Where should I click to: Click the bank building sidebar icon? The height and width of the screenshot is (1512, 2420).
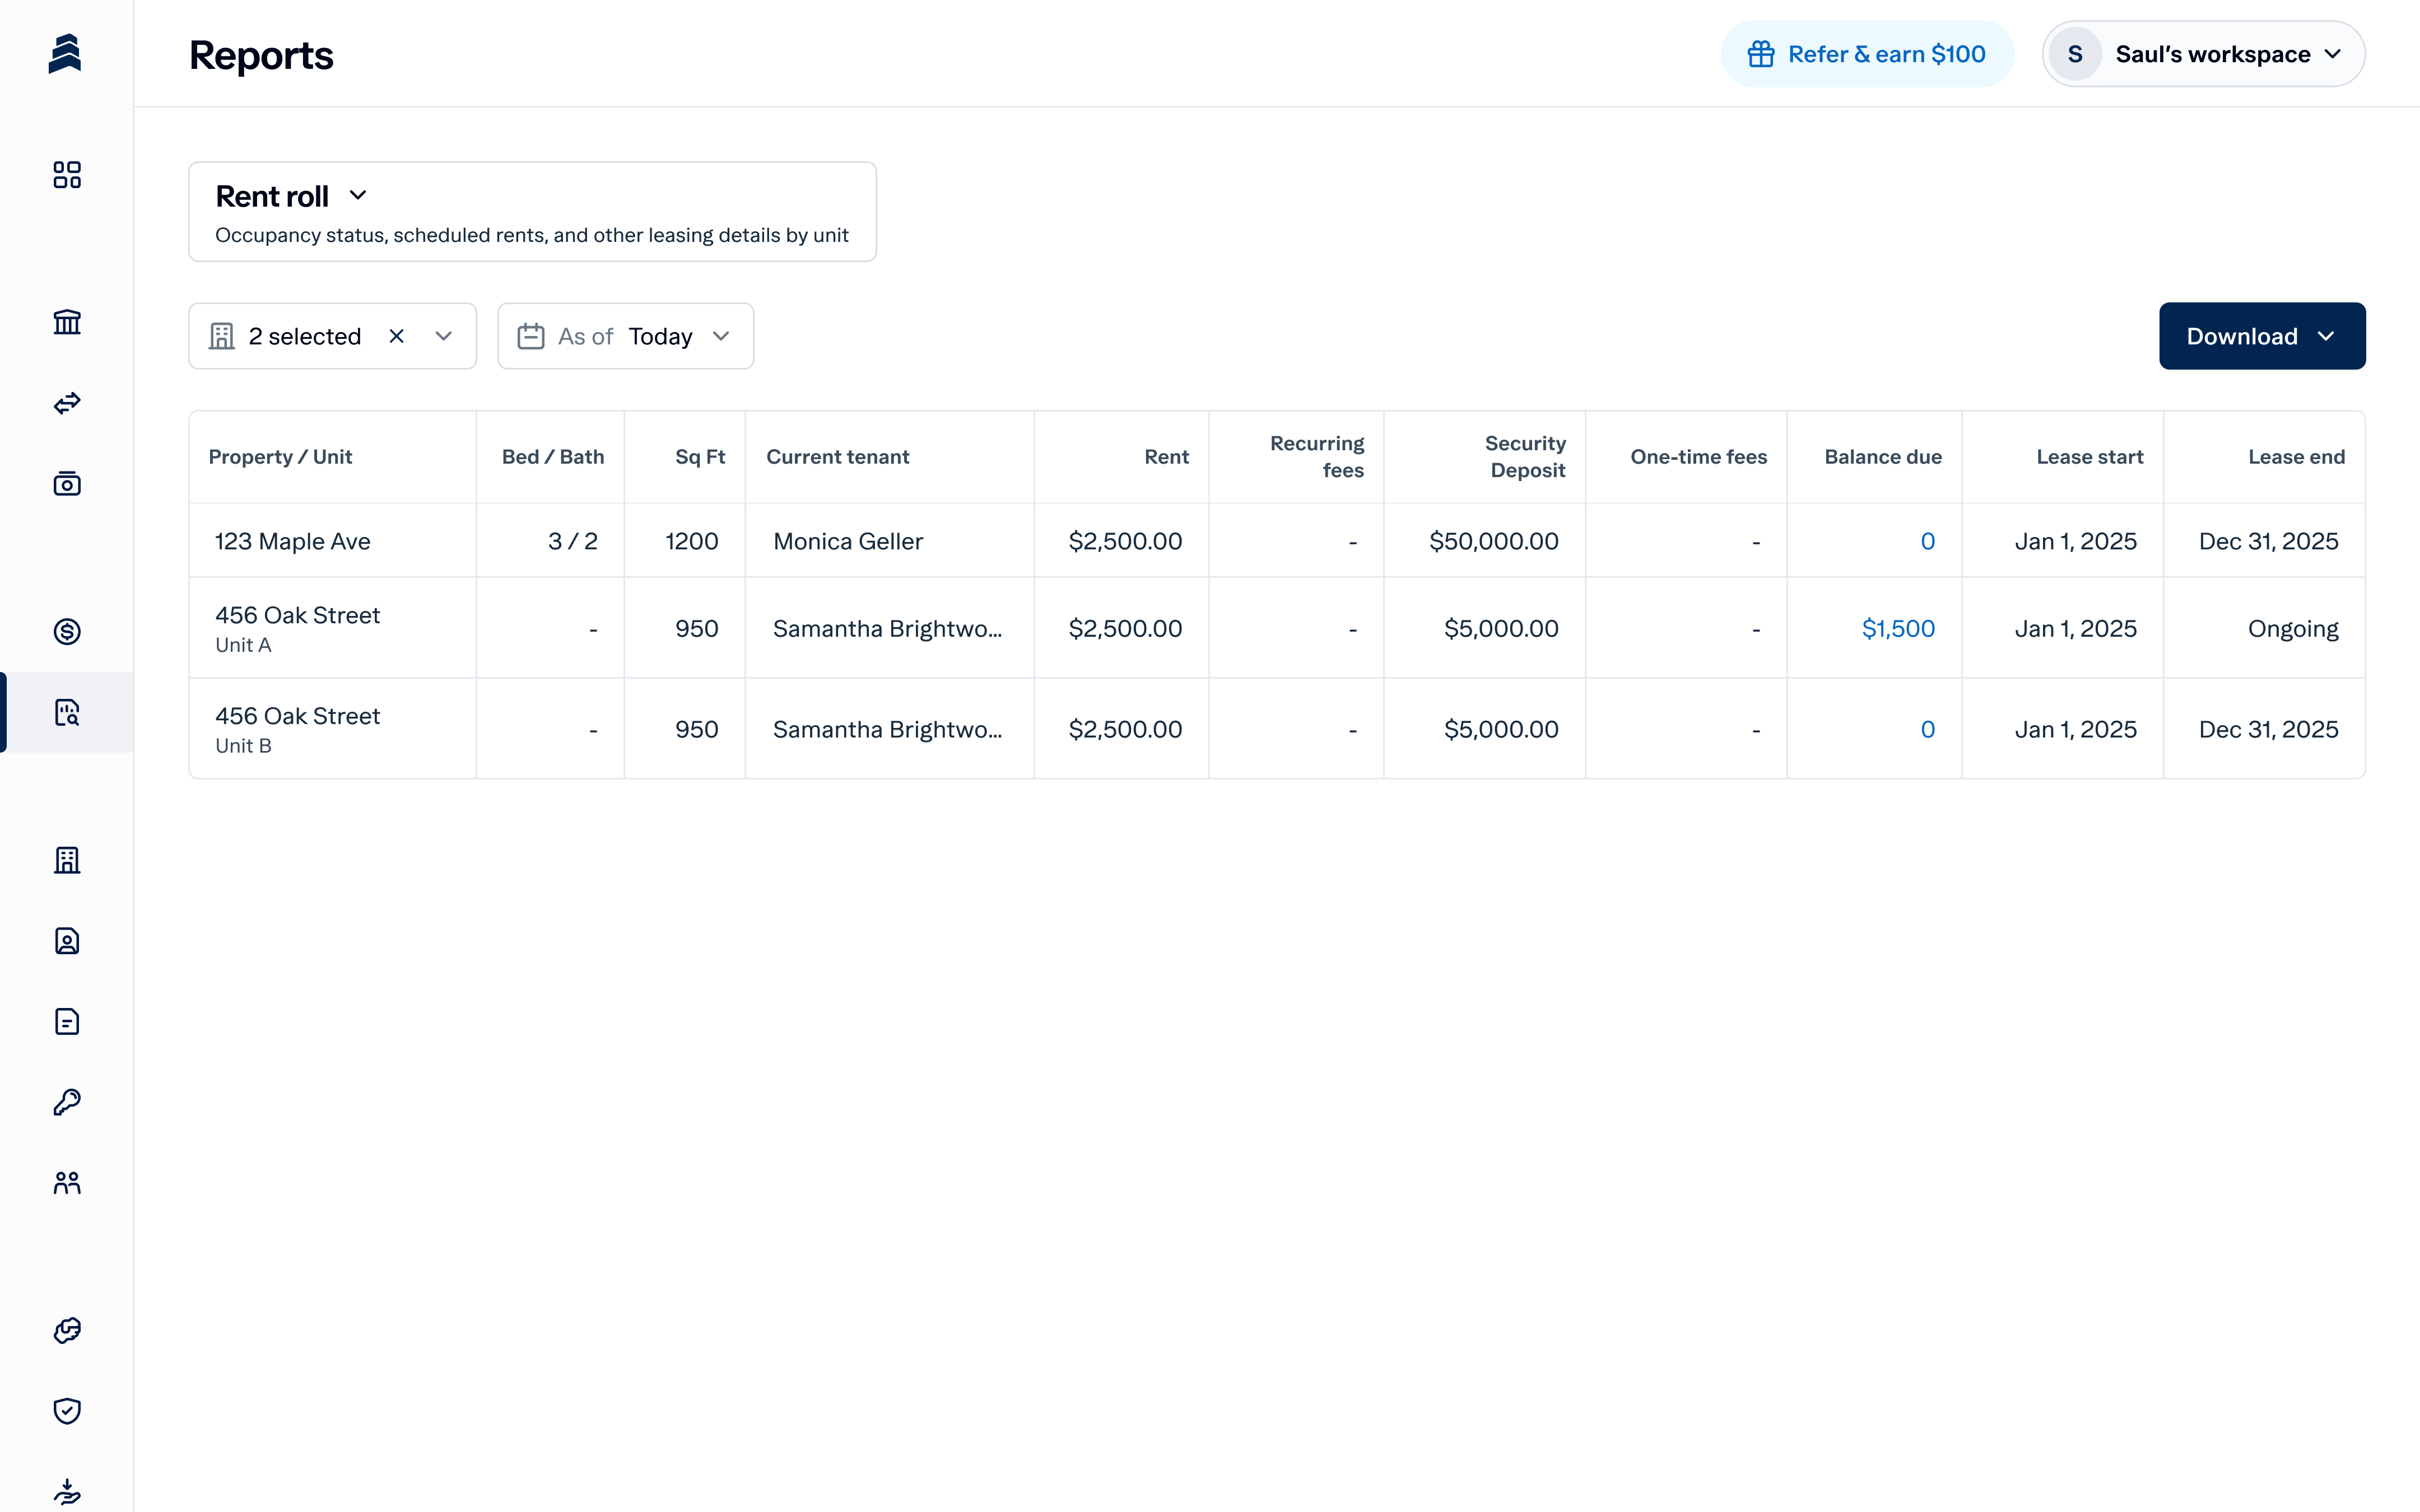click(x=67, y=322)
